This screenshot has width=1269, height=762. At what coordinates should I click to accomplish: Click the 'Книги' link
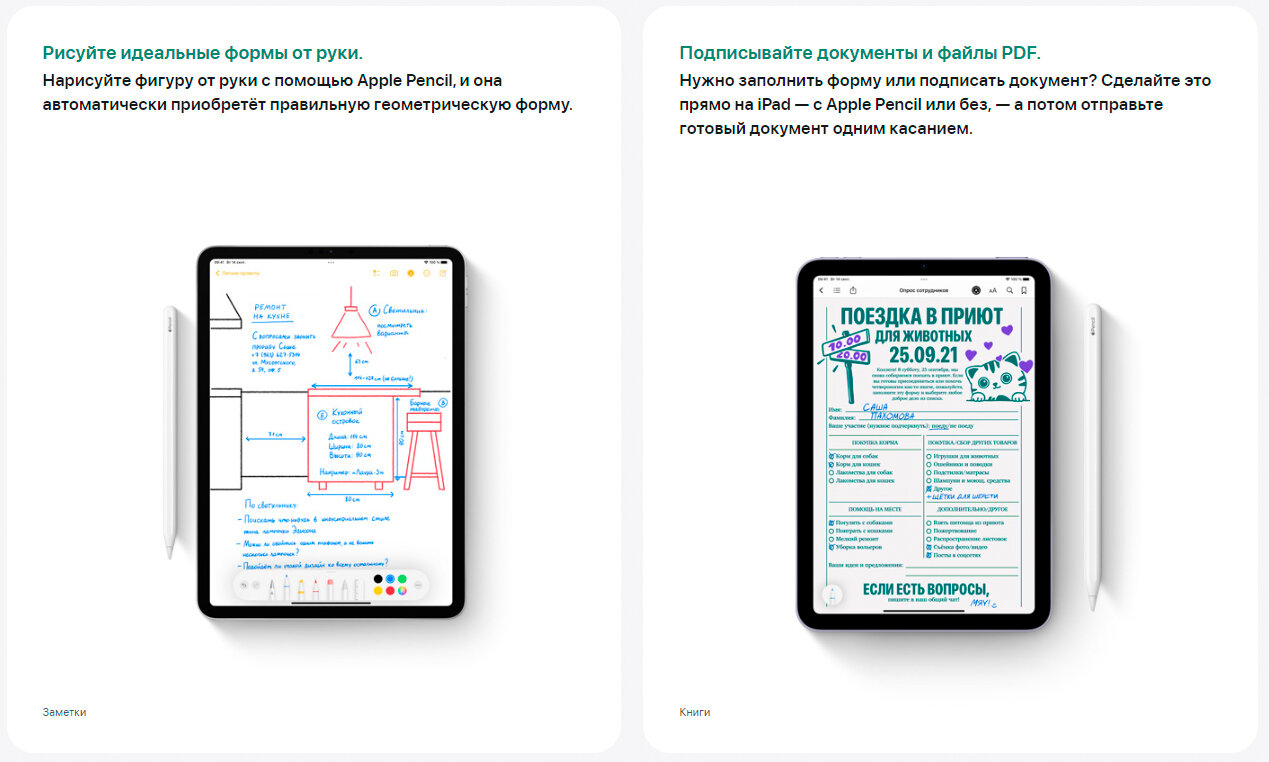click(694, 712)
